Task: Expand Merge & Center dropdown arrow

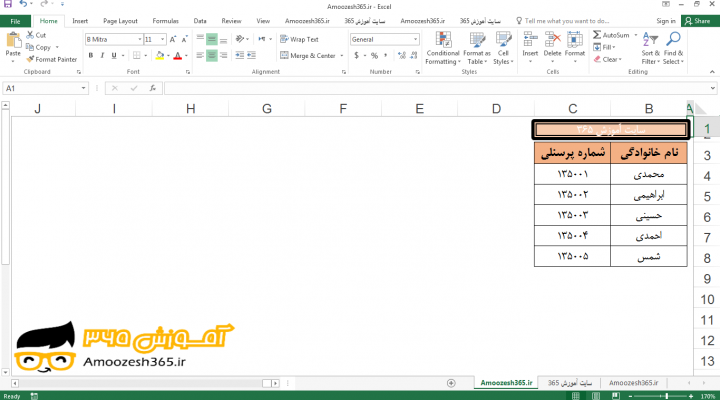Action: pyautogui.click(x=342, y=56)
